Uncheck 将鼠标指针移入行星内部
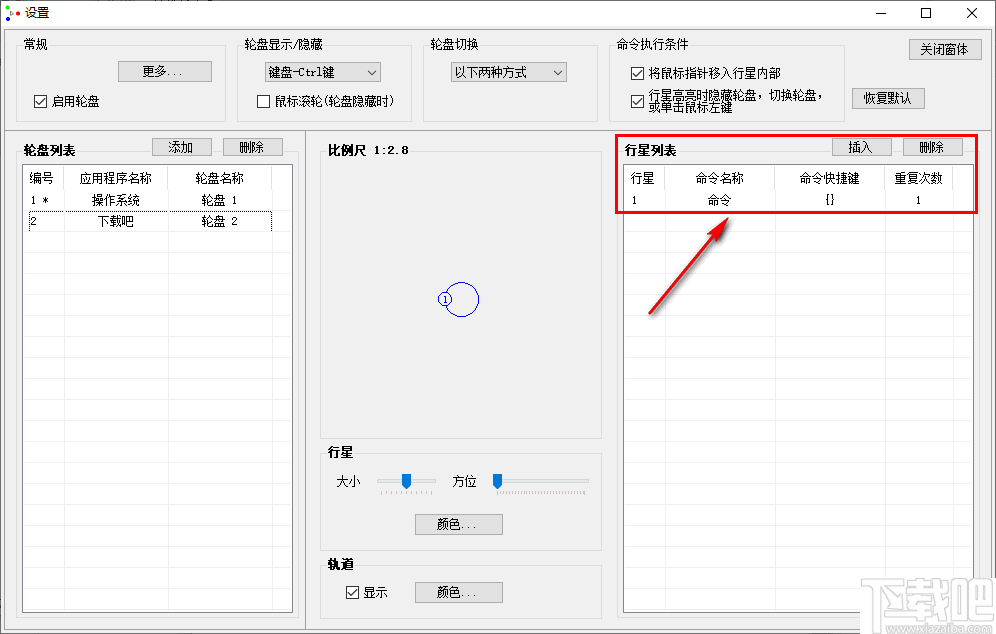This screenshot has width=996, height=634. [636, 71]
